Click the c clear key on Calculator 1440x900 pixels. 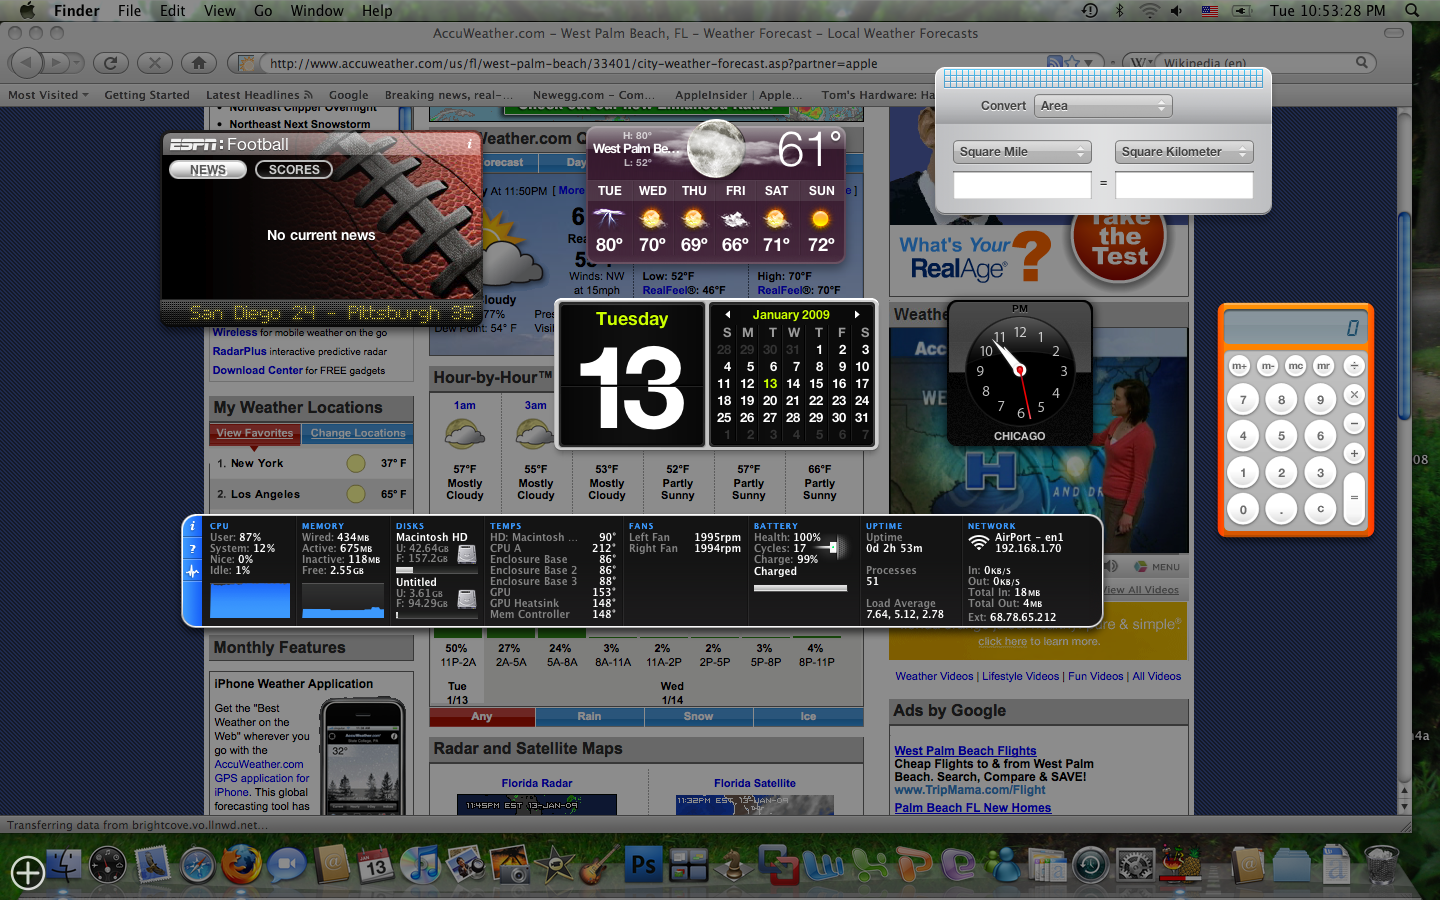1320,509
